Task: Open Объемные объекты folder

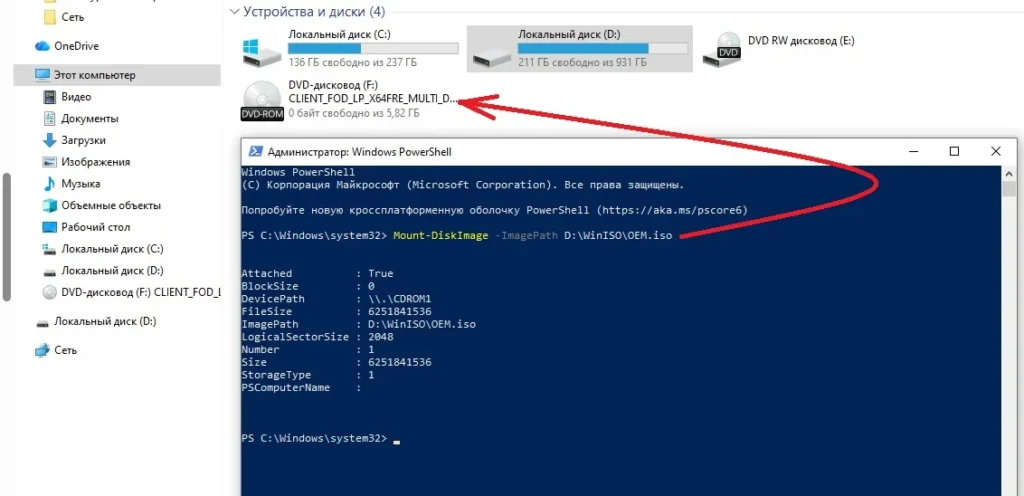Action: [x=111, y=205]
